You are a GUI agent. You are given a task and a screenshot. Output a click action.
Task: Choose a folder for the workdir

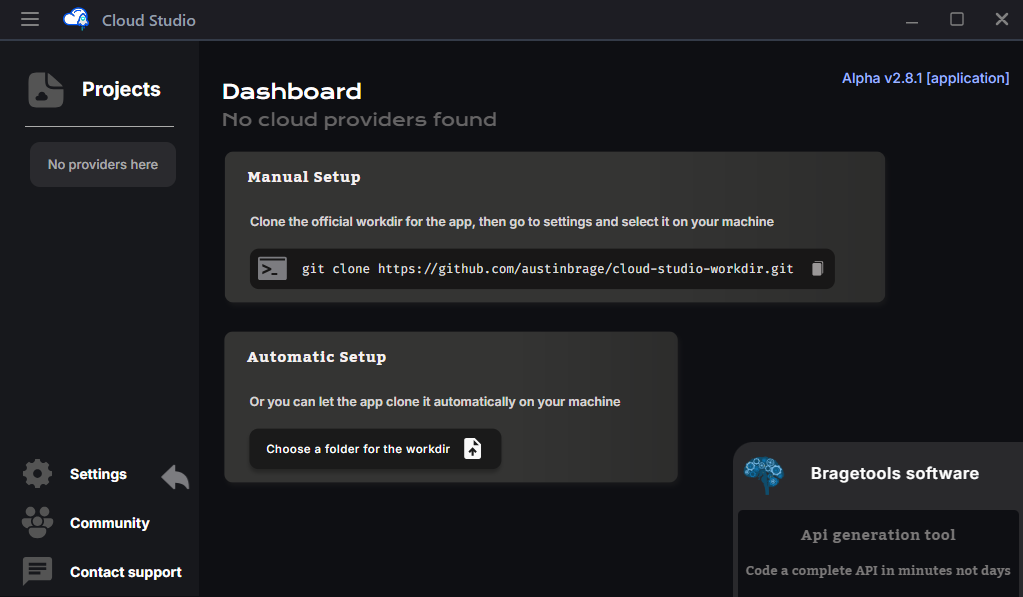(358, 449)
